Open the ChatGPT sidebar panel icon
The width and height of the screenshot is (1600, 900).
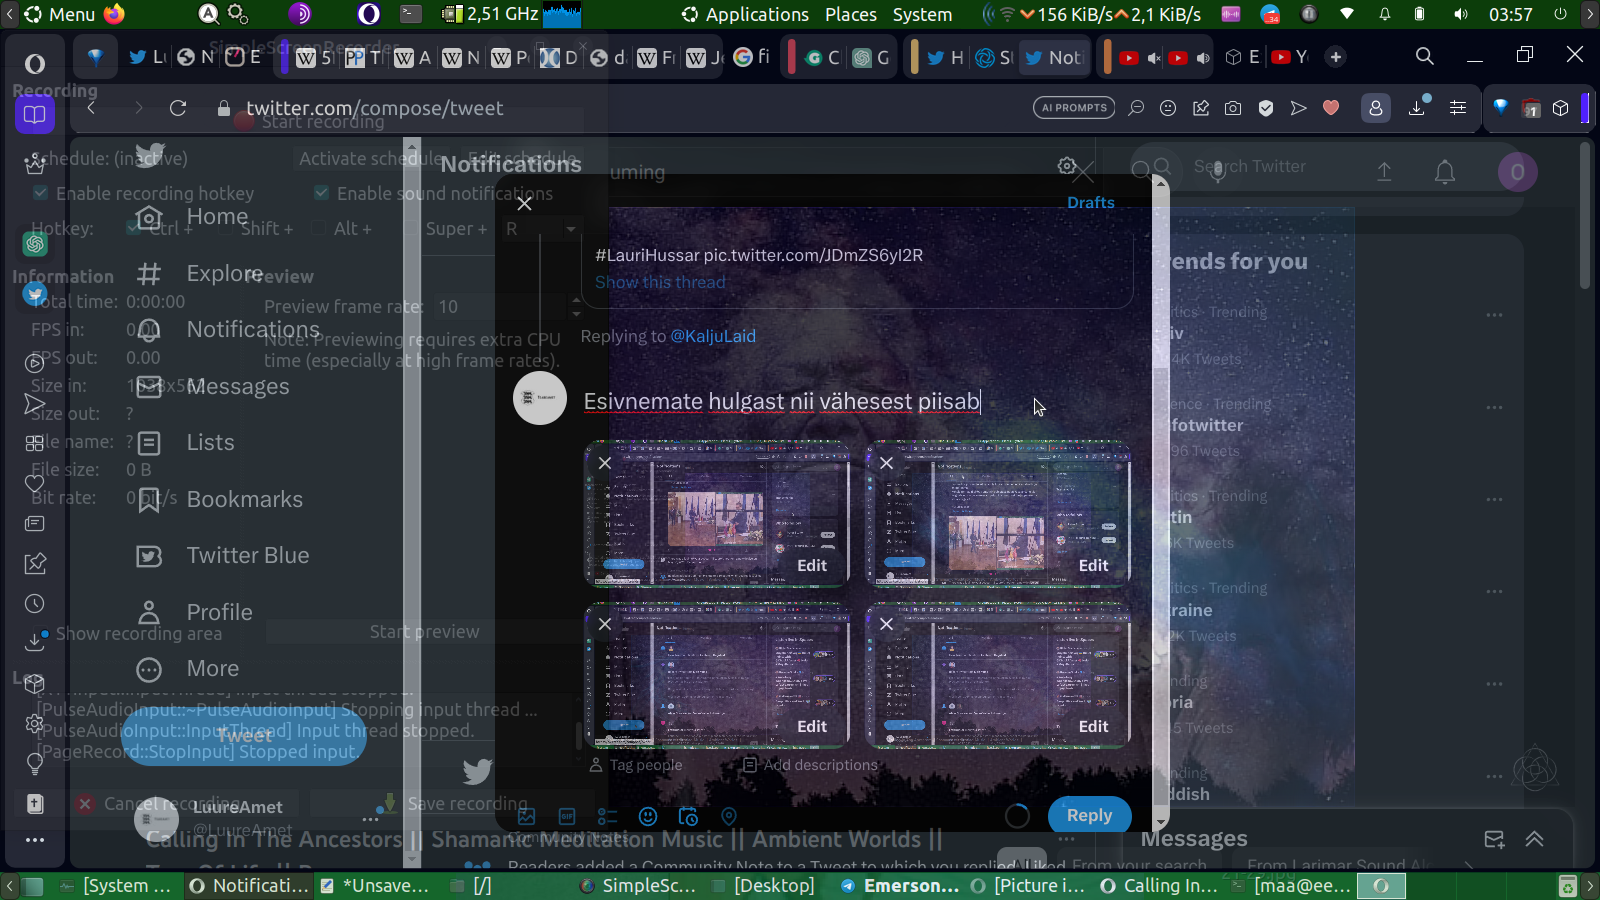[35, 243]
